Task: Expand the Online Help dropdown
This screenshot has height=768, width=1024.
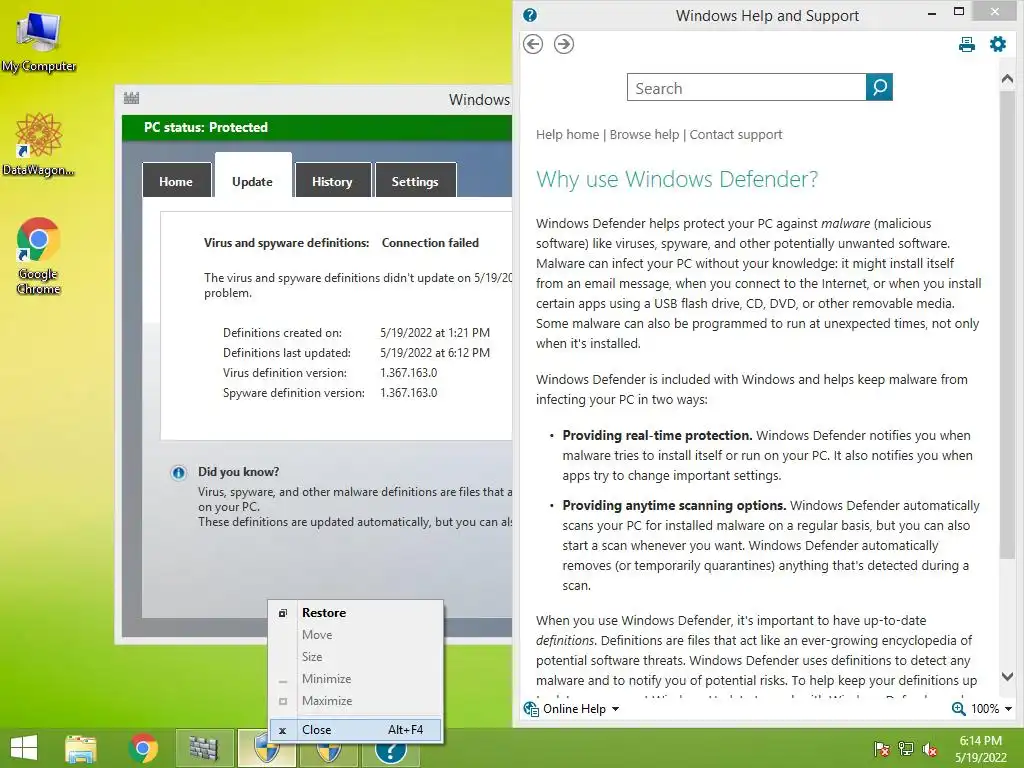Action: click(x=615, y=709)
